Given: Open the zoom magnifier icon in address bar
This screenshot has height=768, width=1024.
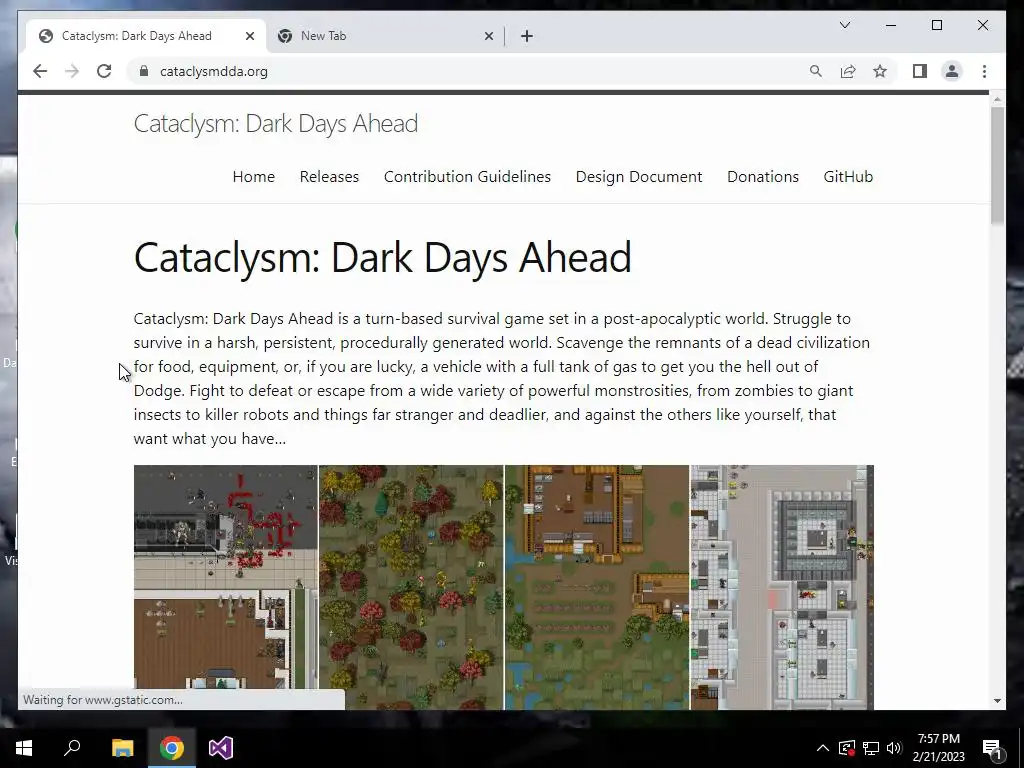Looking at the screenshot, I should click(x=816, y=71).
